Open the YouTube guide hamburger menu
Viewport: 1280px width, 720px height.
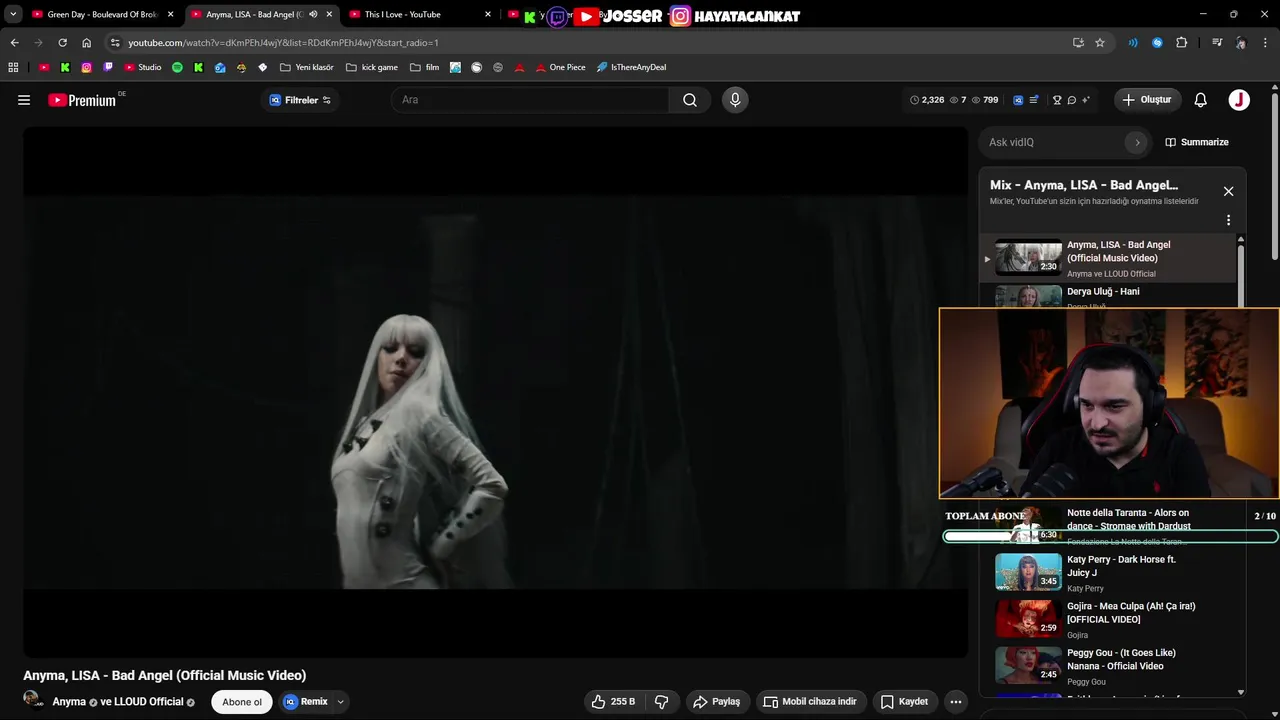tap(24, 100)
